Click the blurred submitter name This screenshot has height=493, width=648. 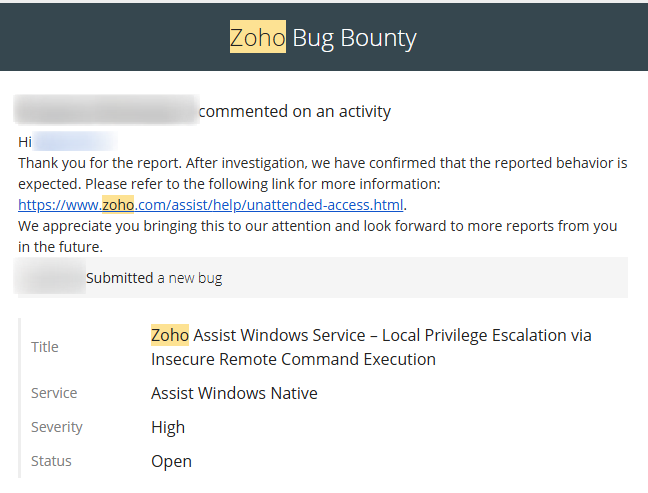point(51,278)
